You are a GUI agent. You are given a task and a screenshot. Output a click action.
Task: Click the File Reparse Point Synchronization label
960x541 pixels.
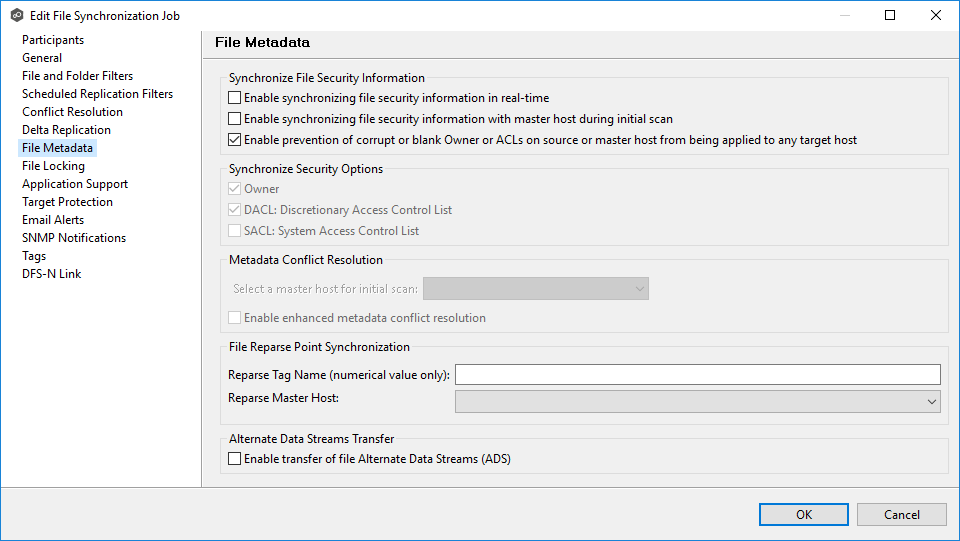[319, 347]
